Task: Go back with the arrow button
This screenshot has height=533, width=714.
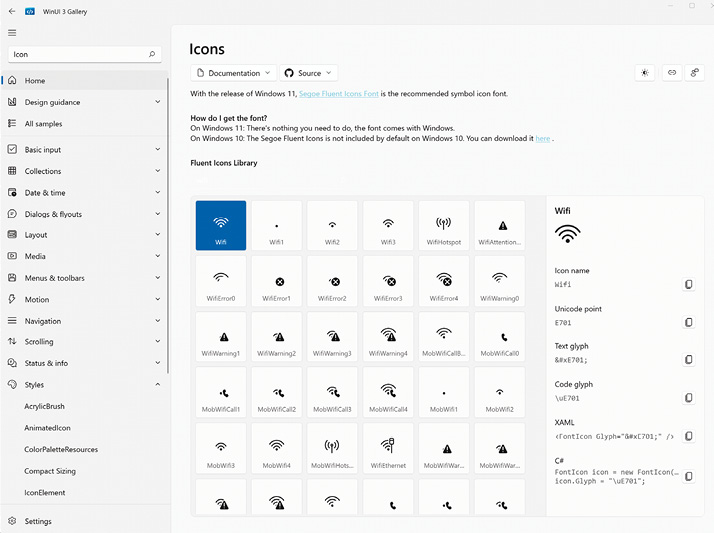Action: (12, 11)
